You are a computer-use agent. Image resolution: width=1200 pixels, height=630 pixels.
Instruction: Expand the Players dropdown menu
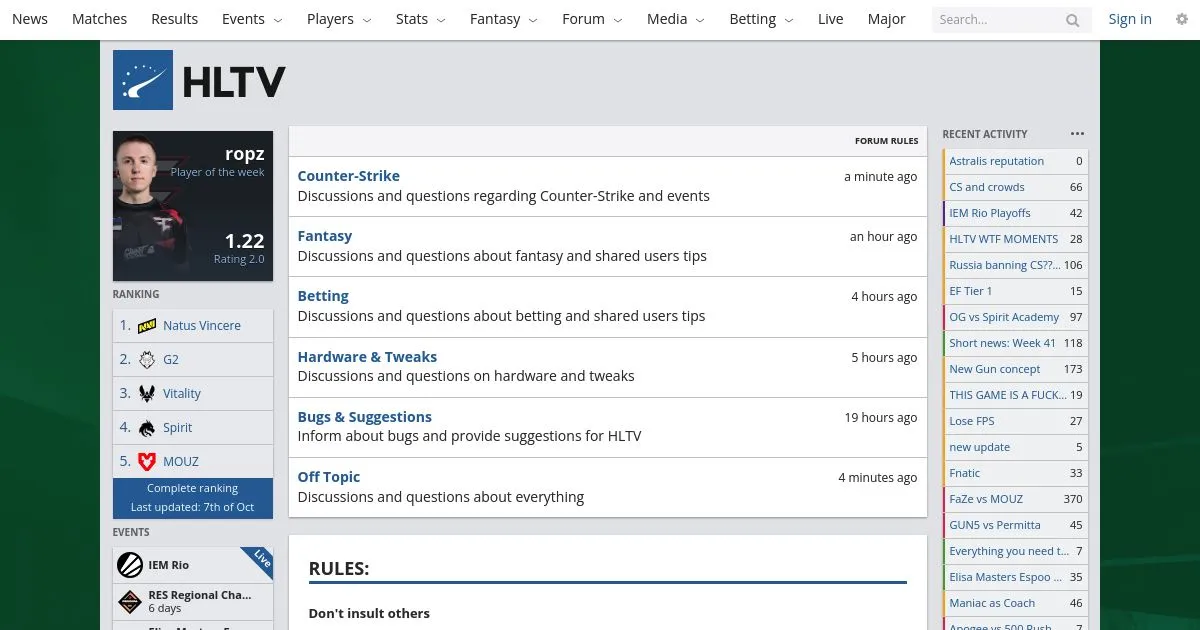point(339,19)
